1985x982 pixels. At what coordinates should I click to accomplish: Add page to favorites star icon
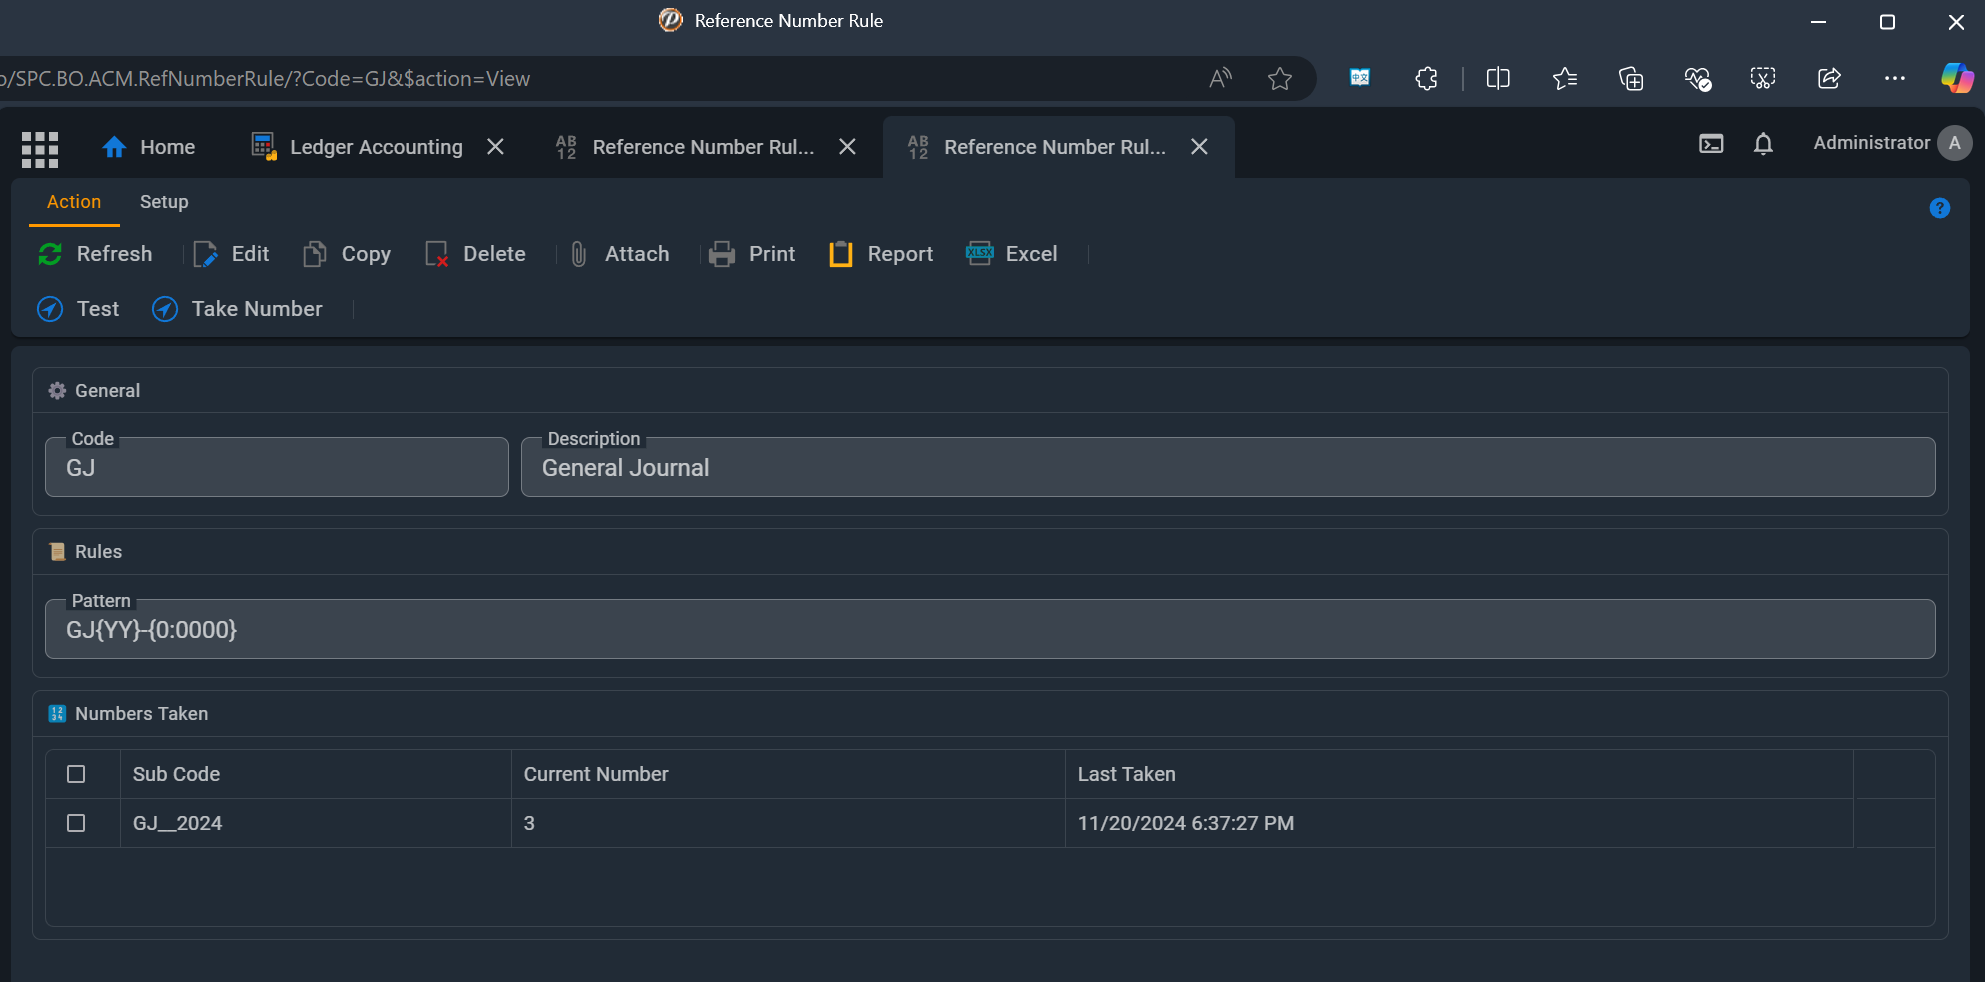click(x=1280, y=78)
